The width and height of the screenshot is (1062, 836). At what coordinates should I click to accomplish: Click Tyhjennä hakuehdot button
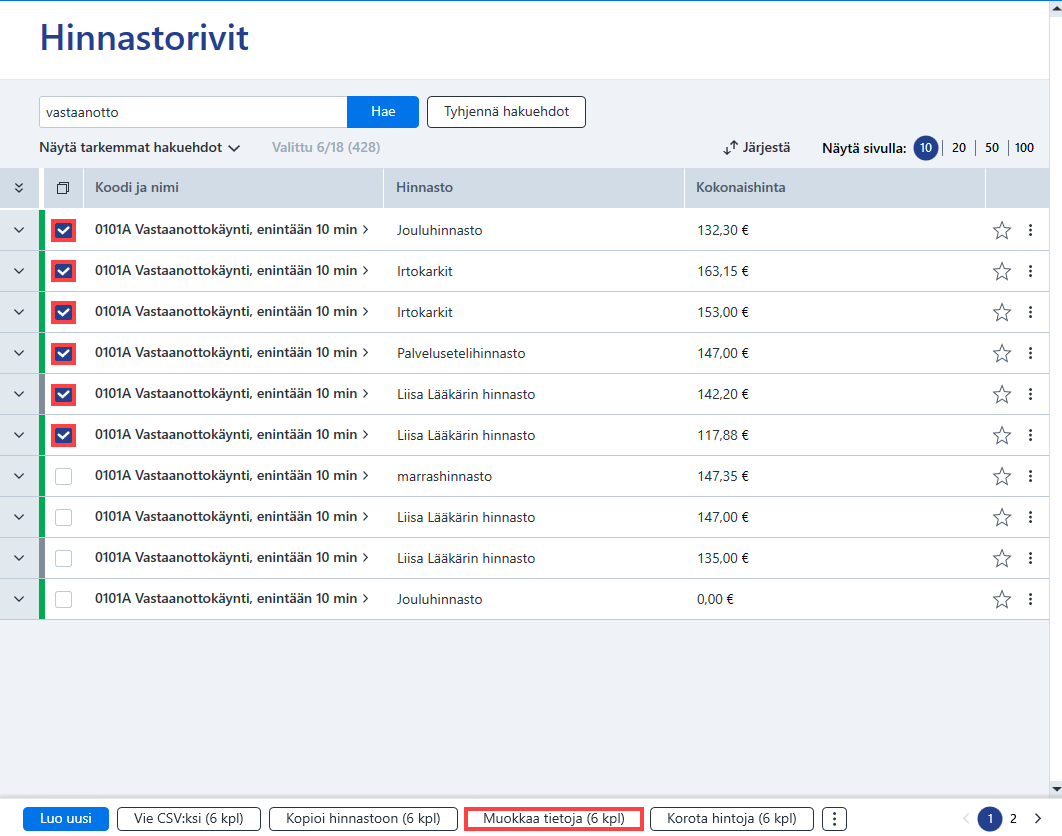pos(507,112)
